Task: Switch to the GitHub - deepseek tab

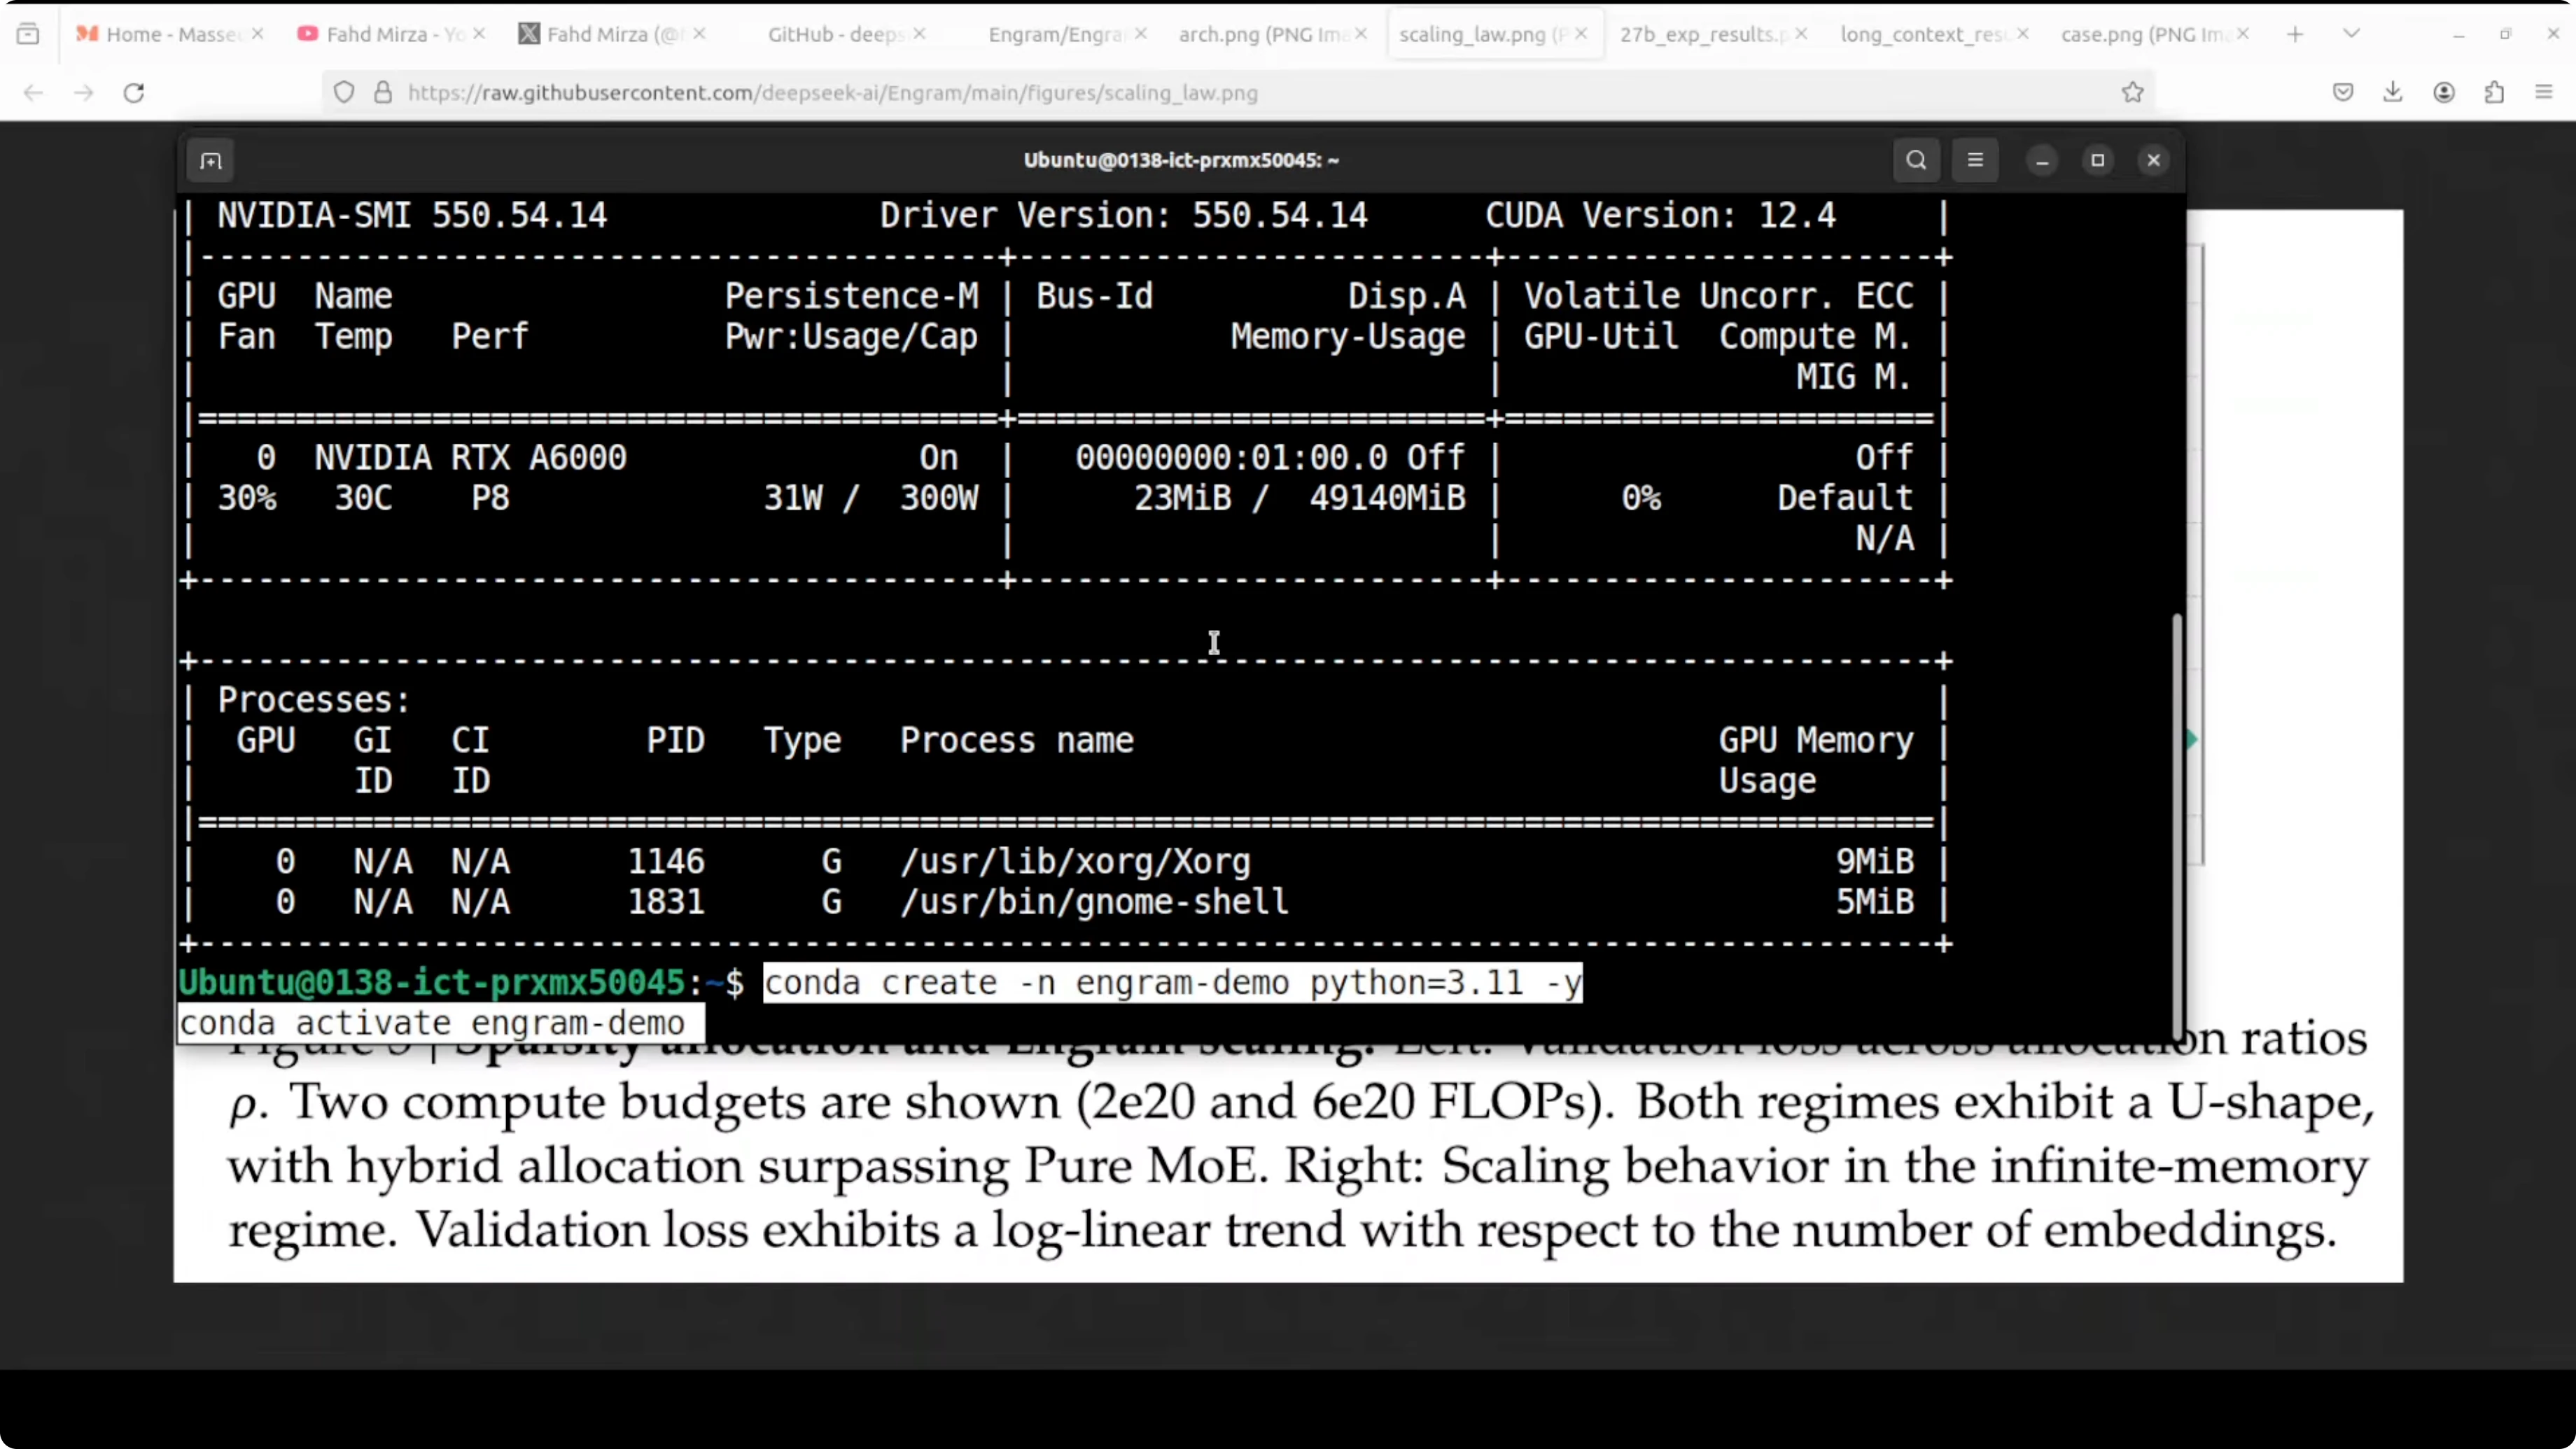Action: (x=833, y=34)
